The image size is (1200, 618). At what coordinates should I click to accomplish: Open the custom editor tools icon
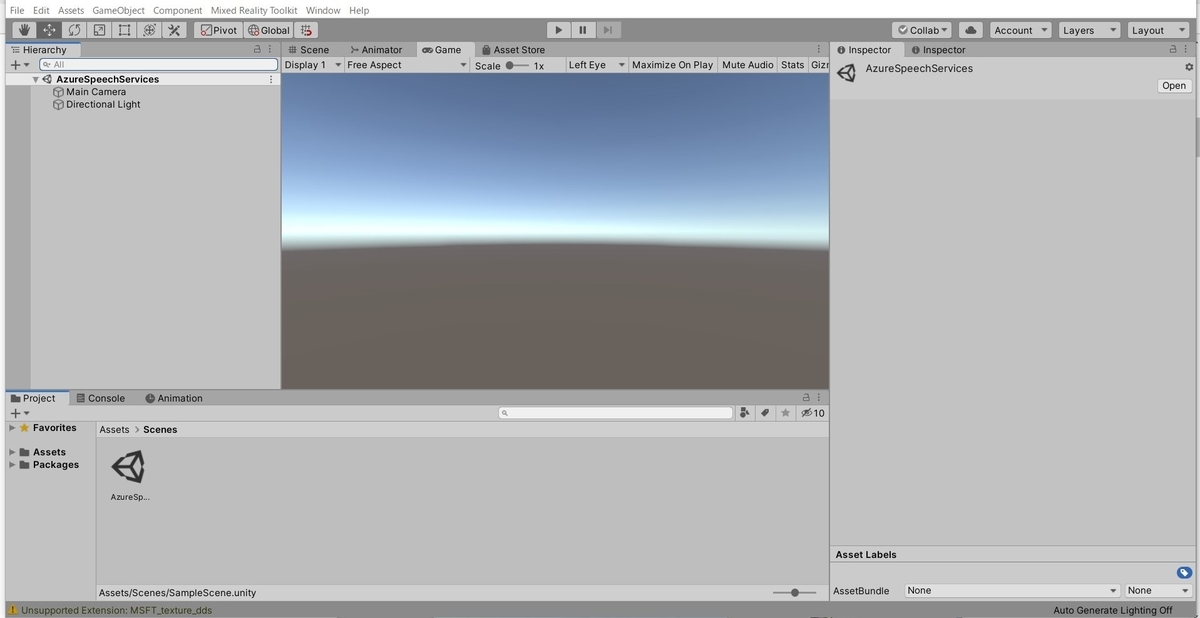point(174,30)
